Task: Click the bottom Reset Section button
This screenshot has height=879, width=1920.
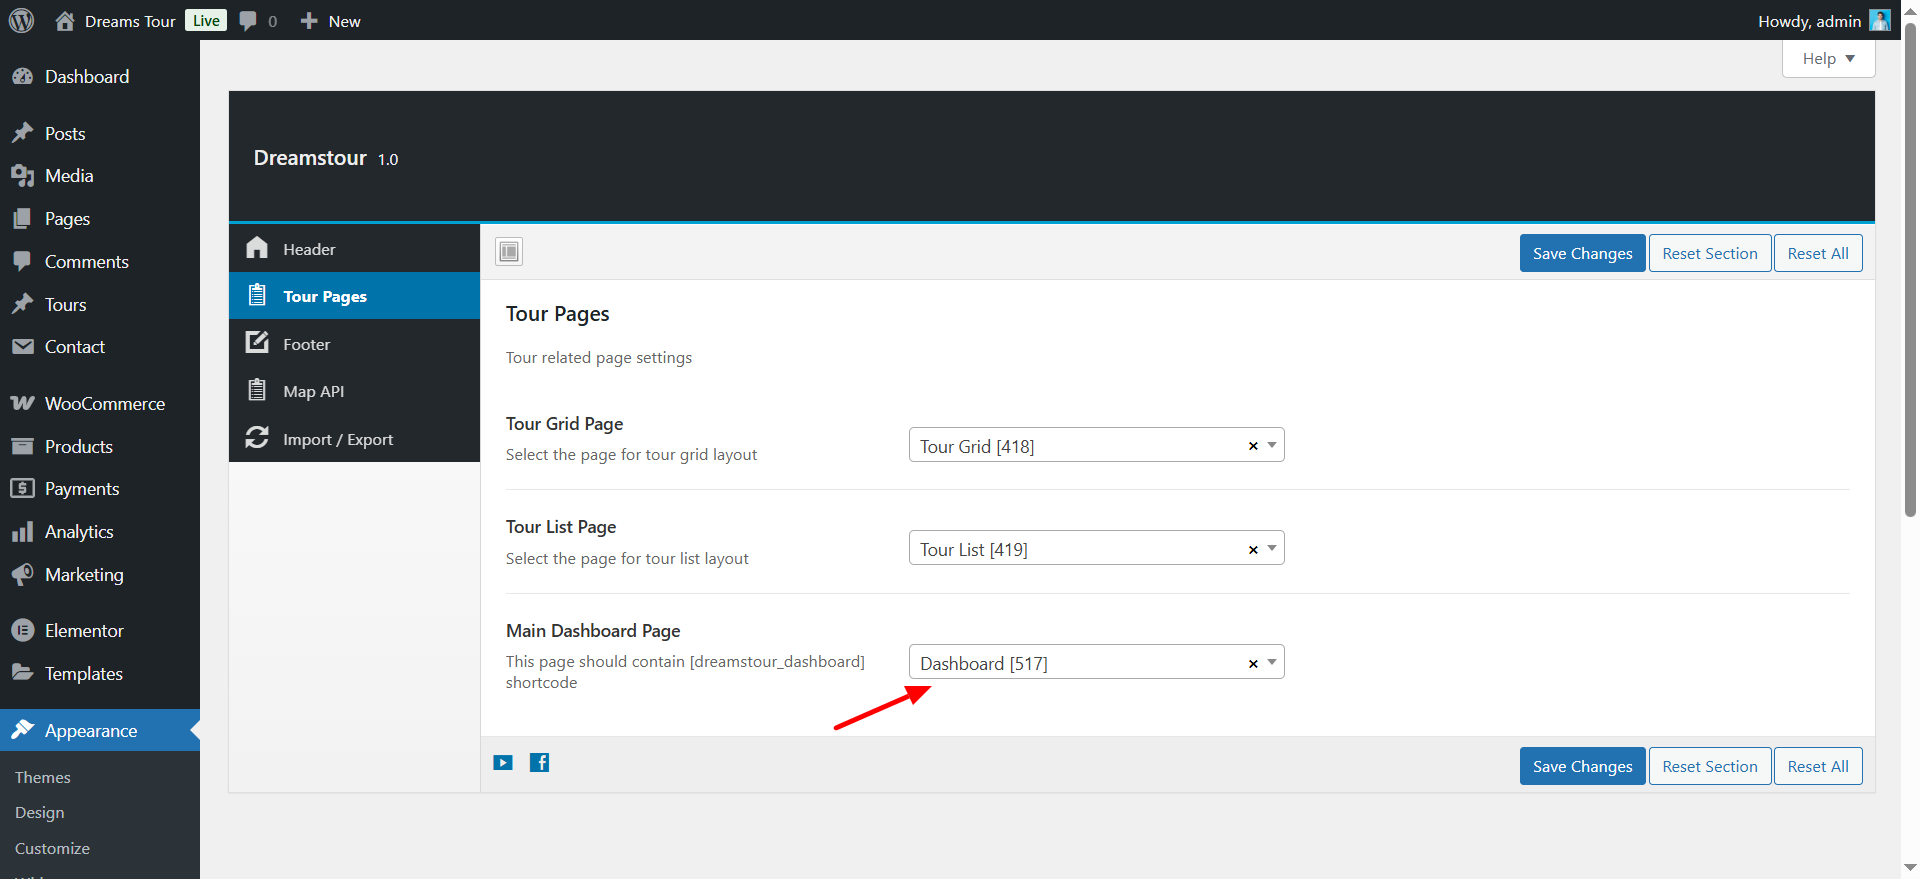Action: 1709,767
